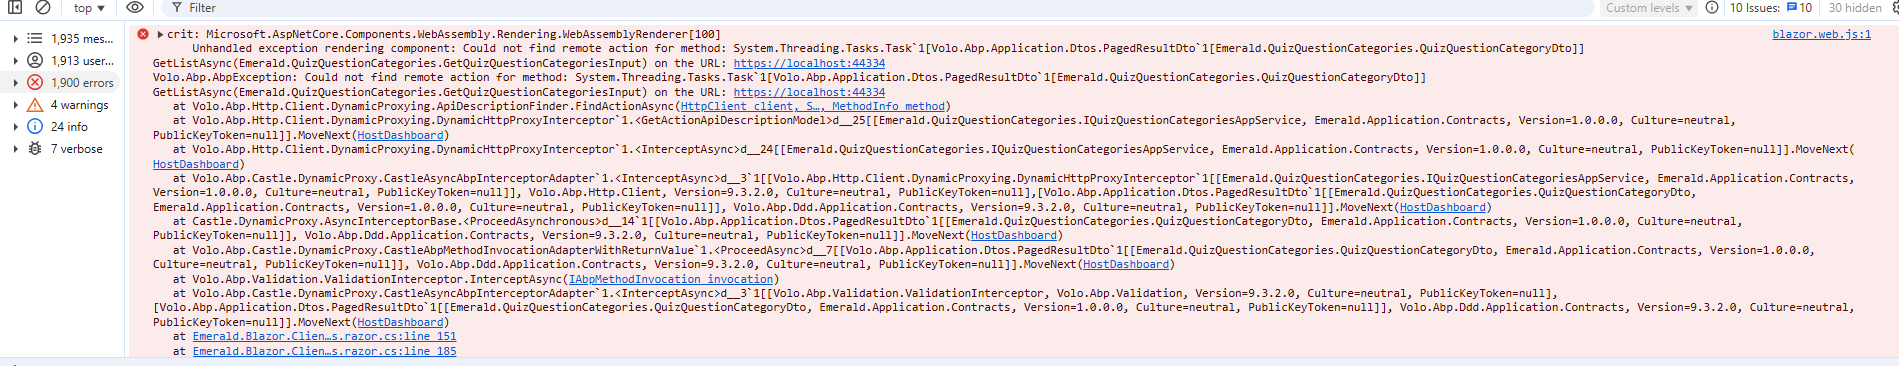The height and width of the screenshot is (366, 1899).
Task: Open the 10 Issues blue badge
Action: [x=1799, y=7]
